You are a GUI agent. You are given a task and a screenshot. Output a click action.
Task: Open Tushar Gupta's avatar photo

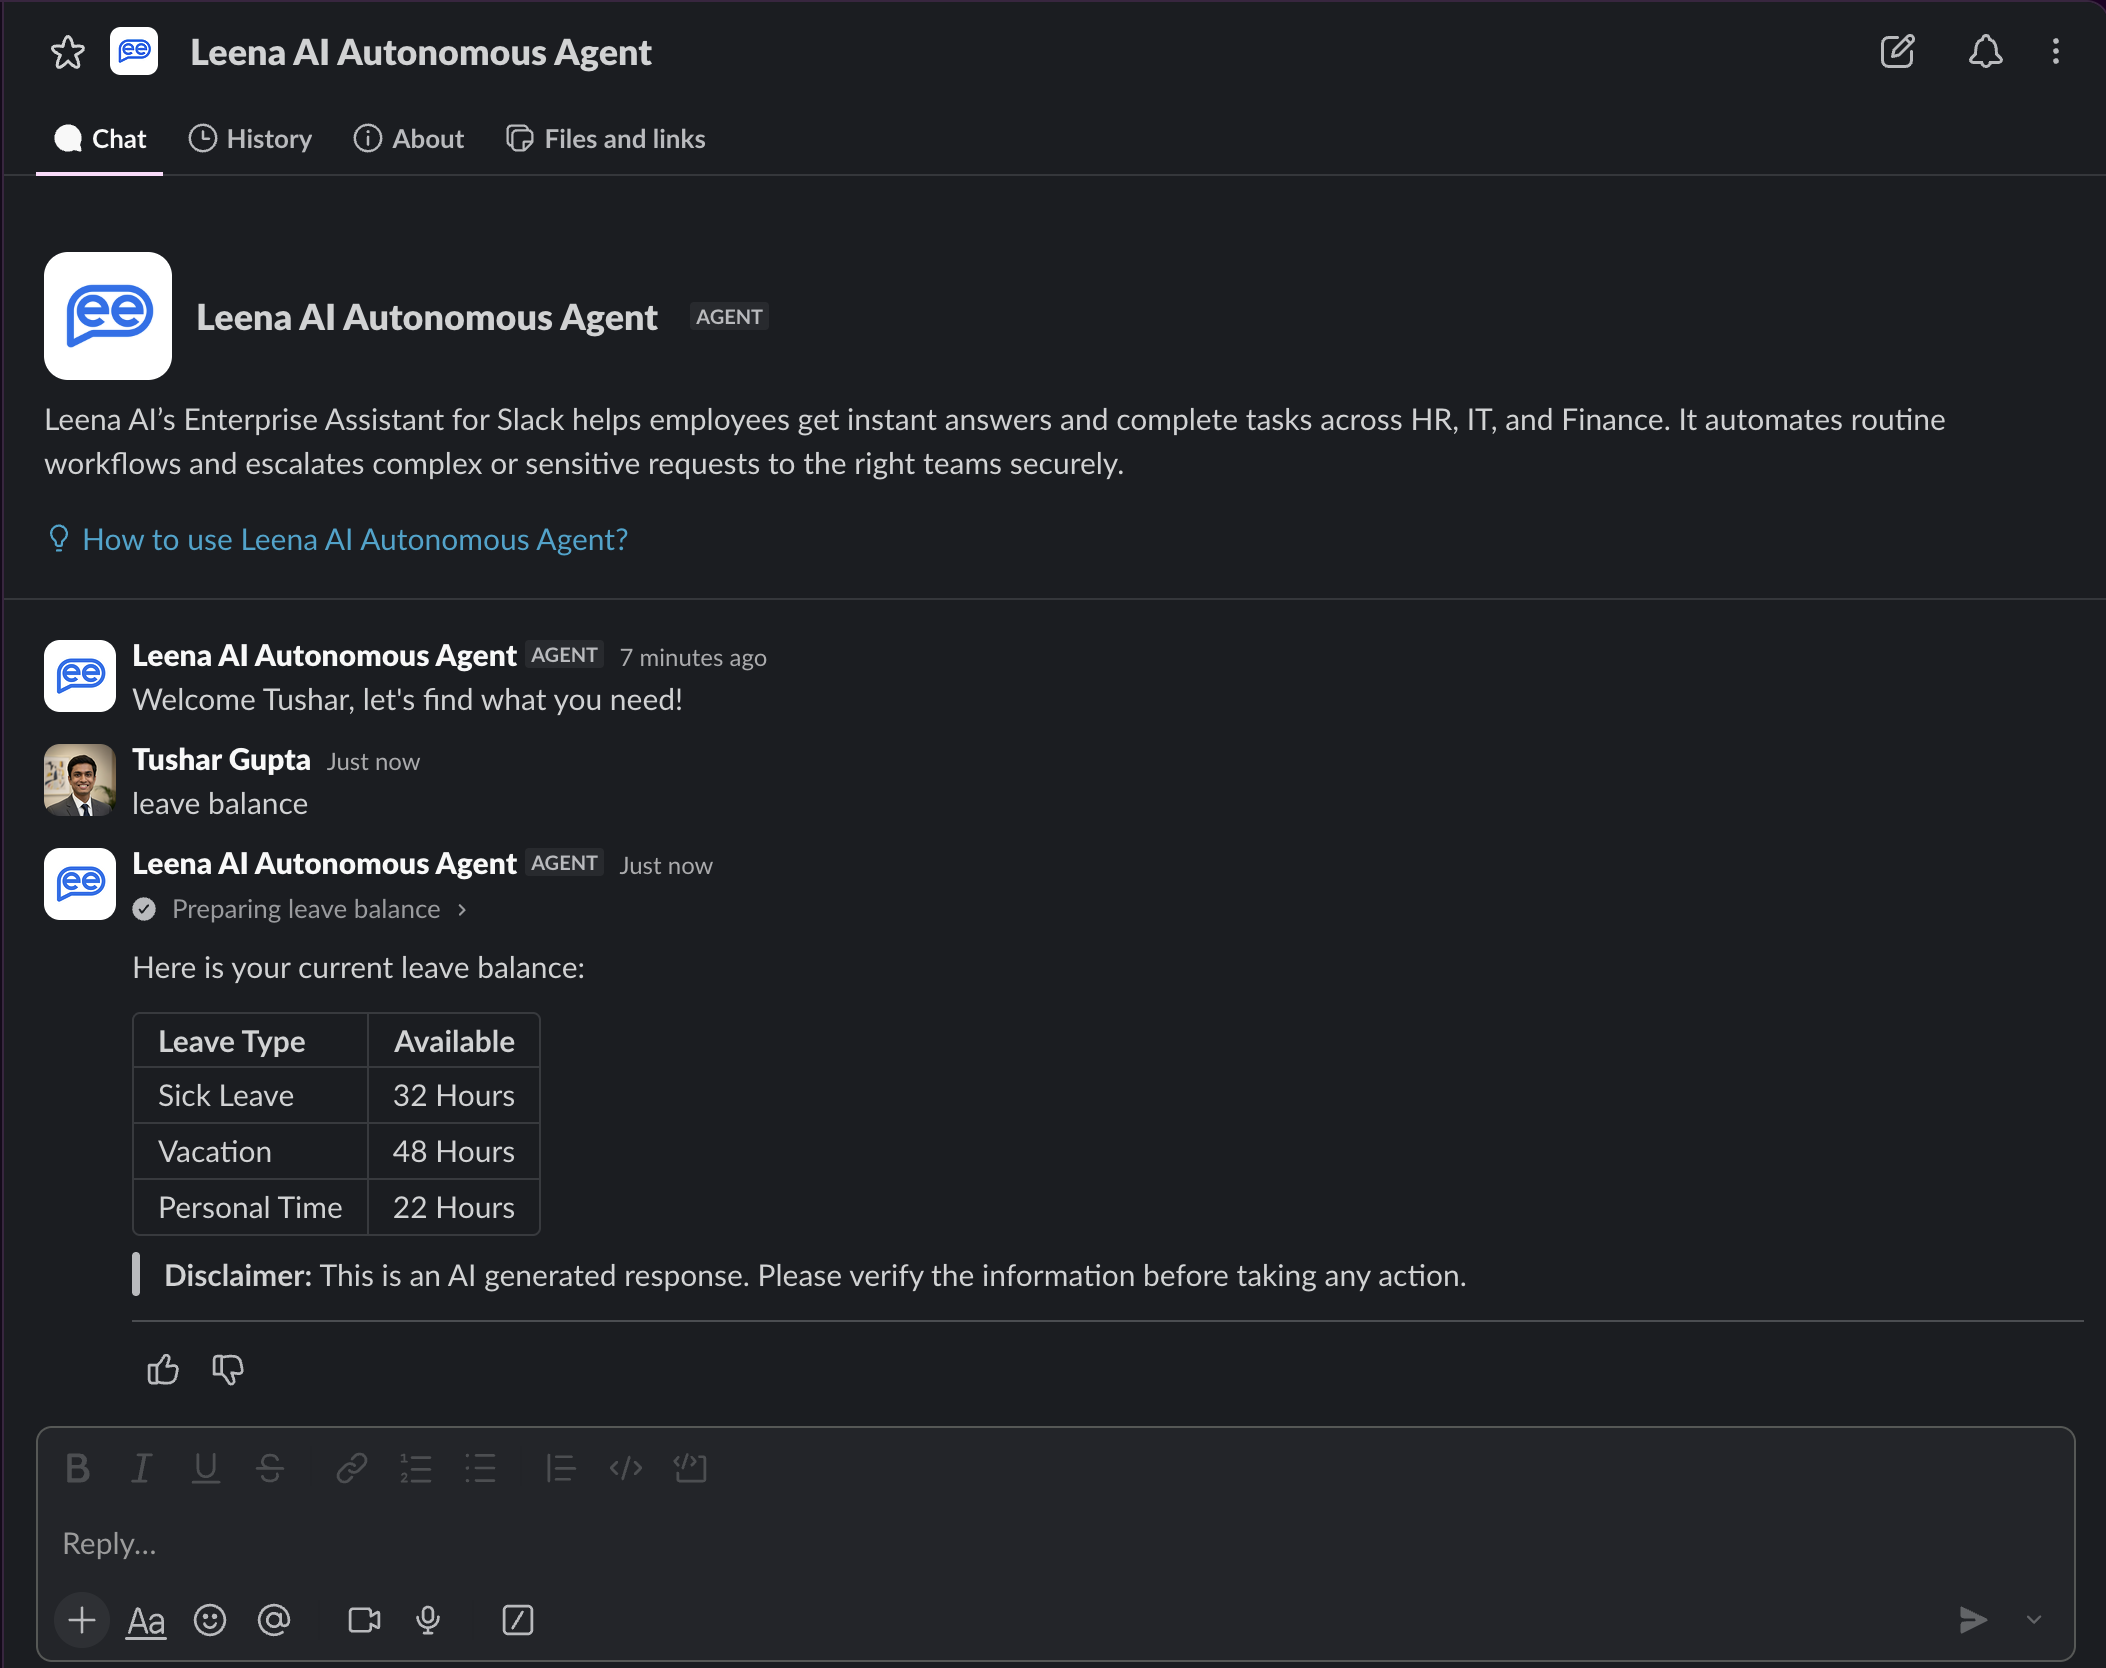pyautogui.click(x=80, y=780)
